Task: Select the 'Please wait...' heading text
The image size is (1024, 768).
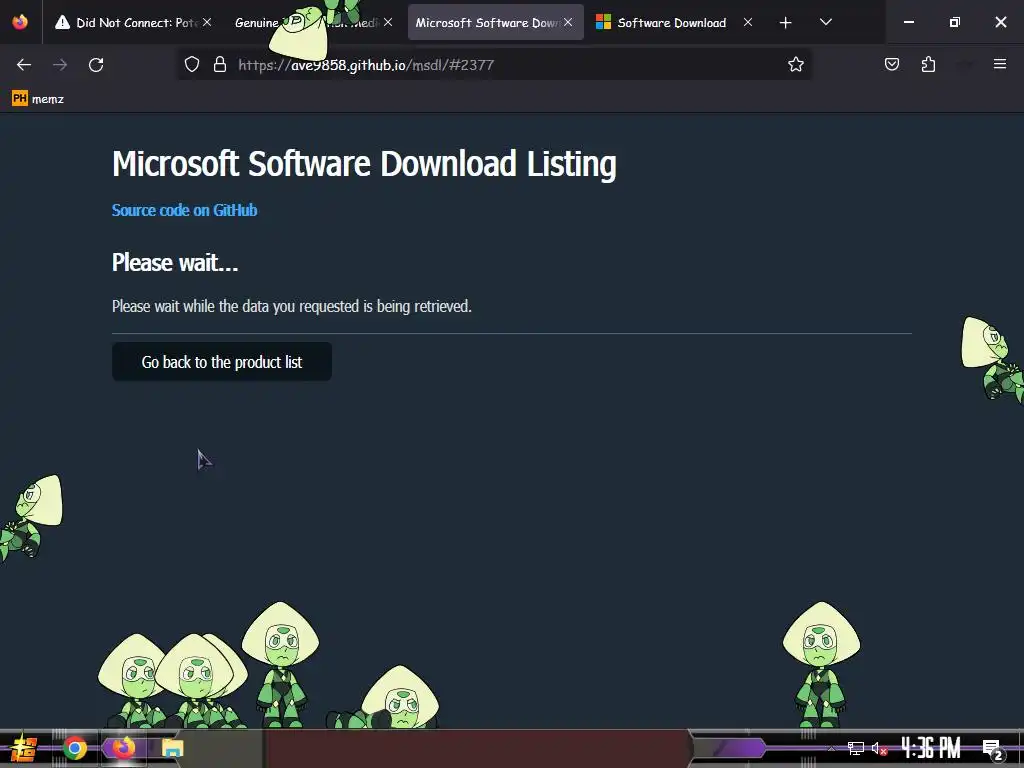Action: coord(175,263)
